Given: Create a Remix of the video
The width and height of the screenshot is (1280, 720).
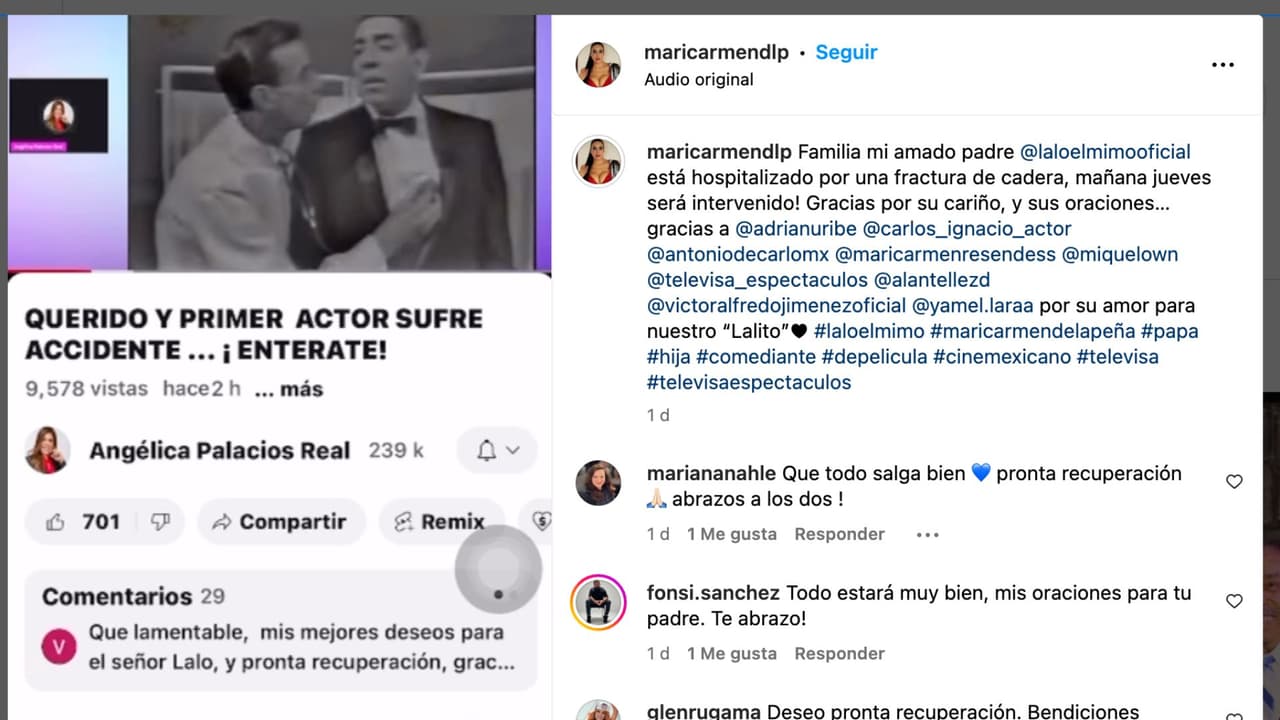Looking at the screenshot, I should [441, 521].
